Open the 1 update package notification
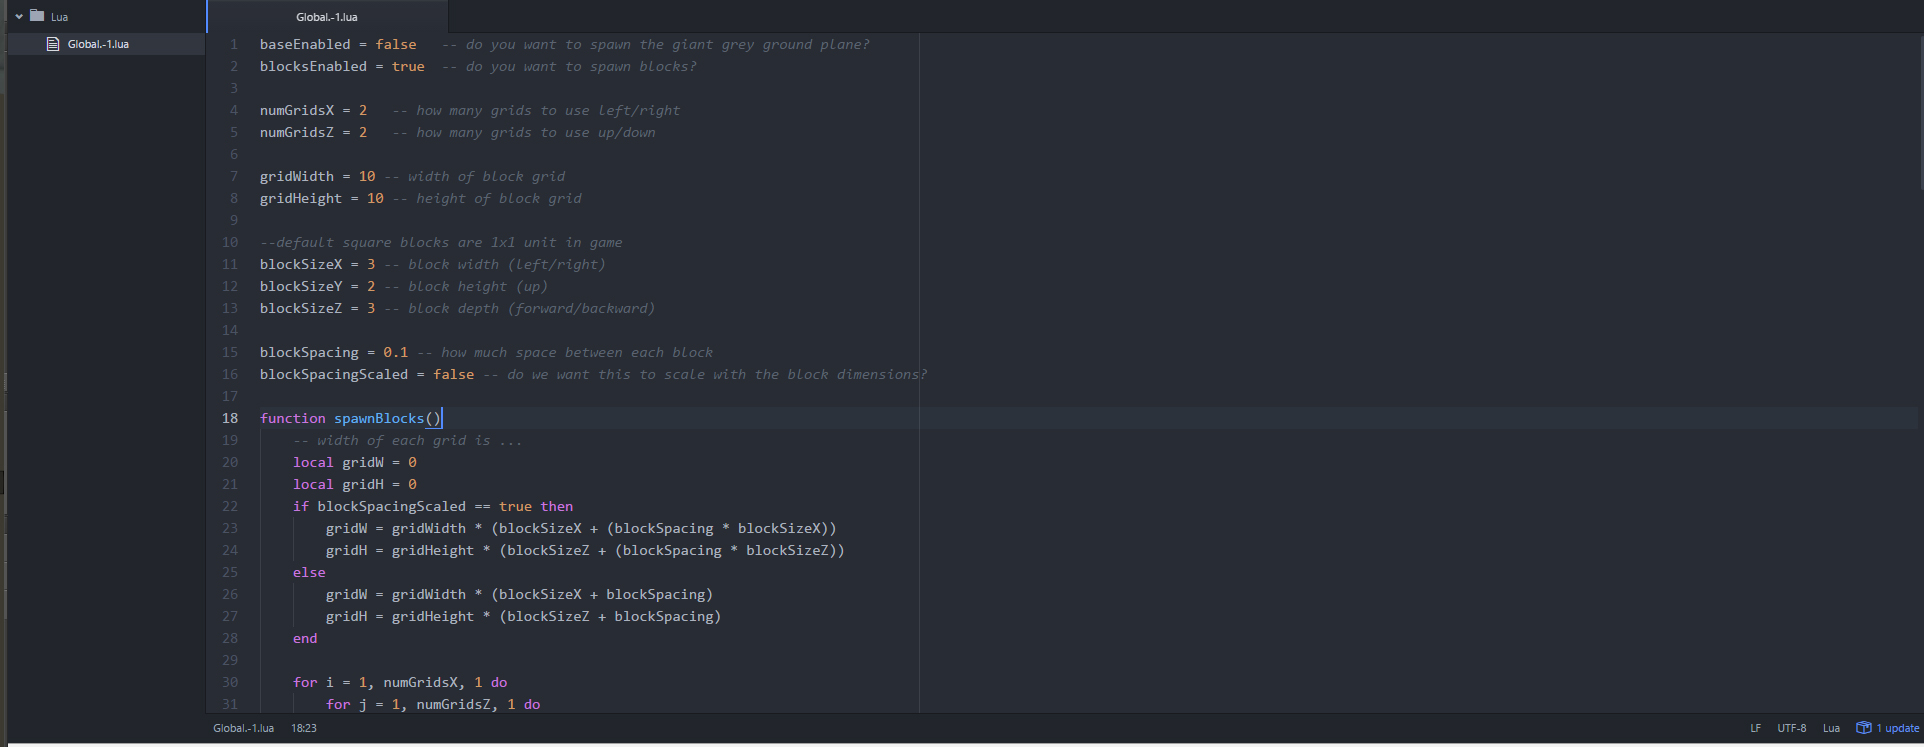1924x747 pixels. 1888,728
